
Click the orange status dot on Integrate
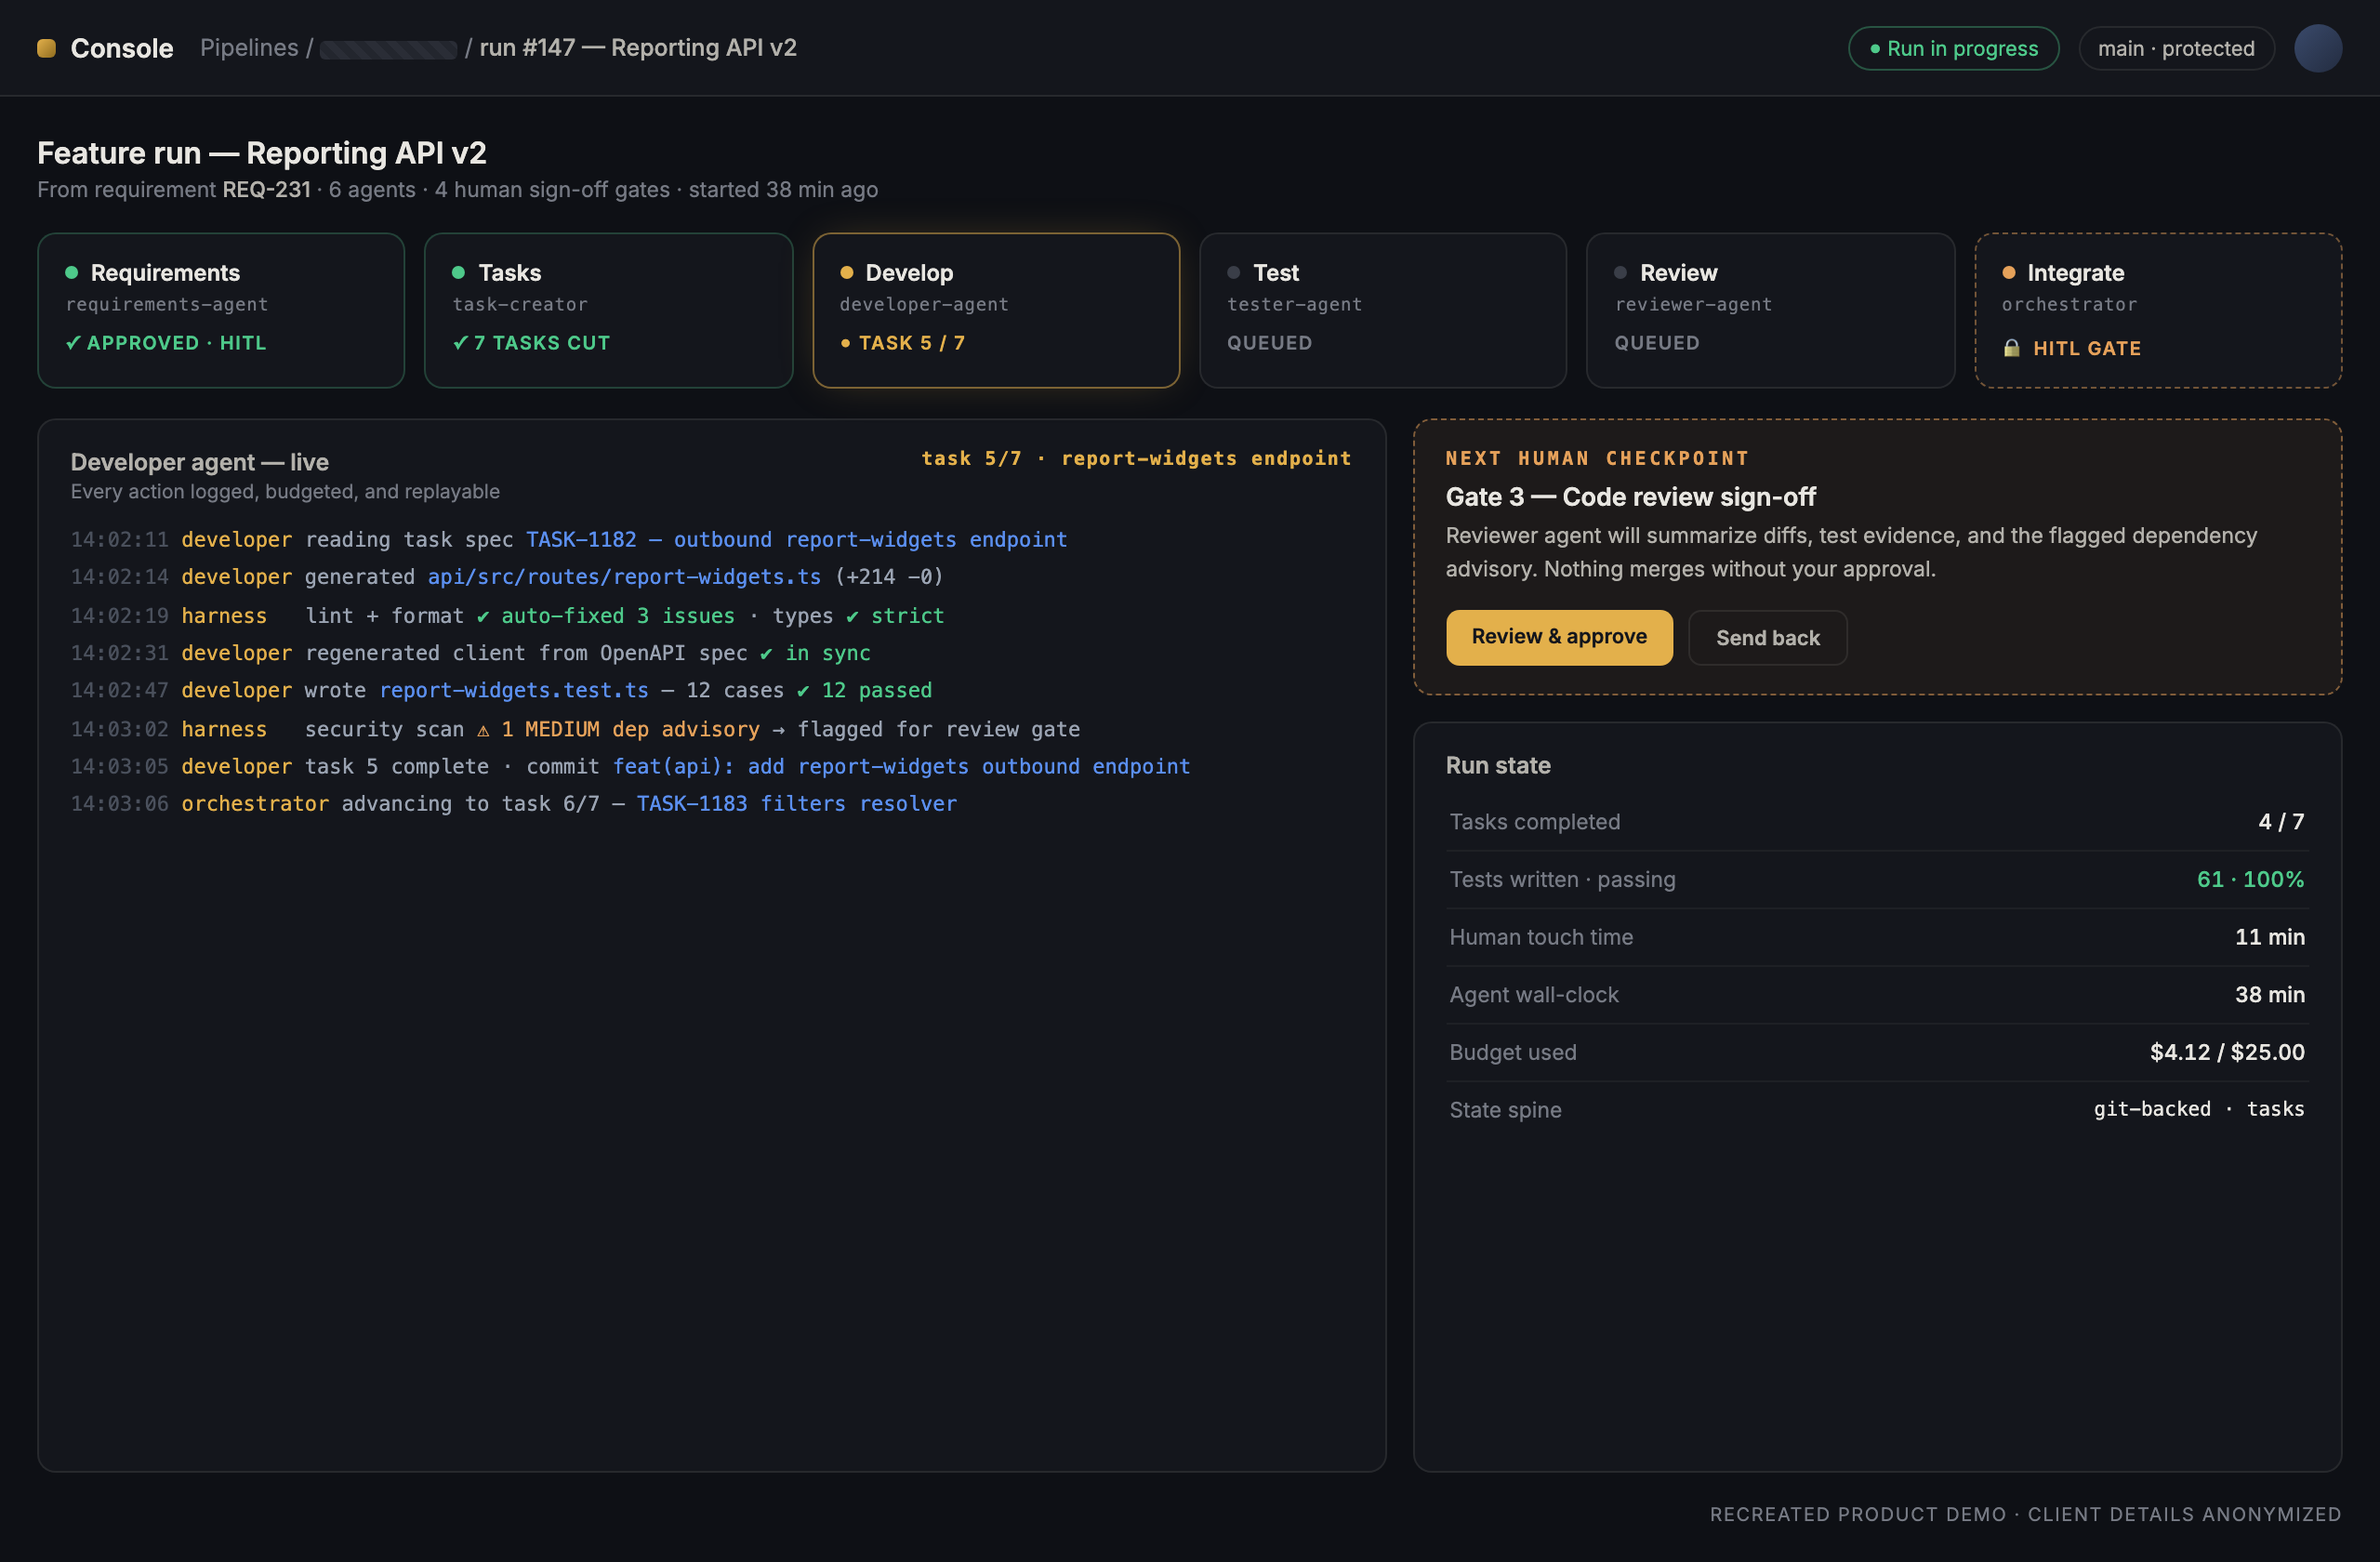(x=2008, y=272)
